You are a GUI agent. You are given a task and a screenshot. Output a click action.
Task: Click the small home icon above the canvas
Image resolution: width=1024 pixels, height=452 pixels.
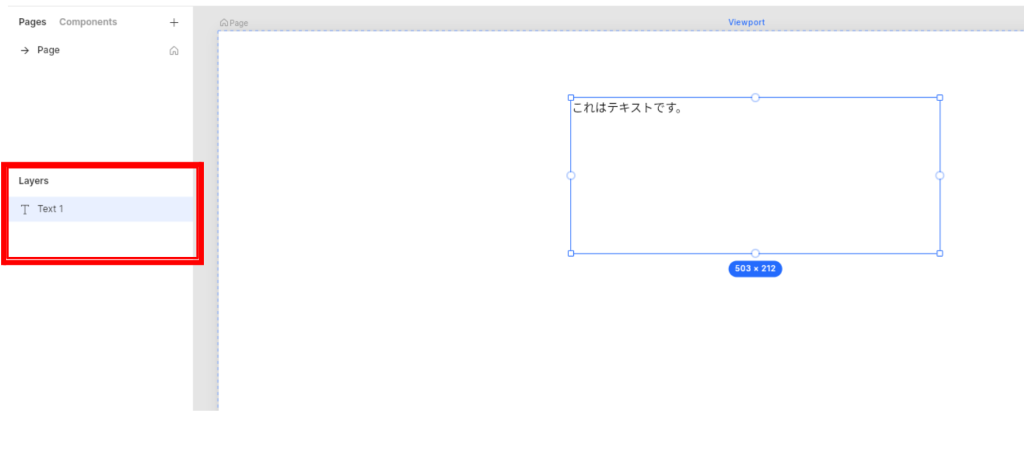tap(224, 22)
